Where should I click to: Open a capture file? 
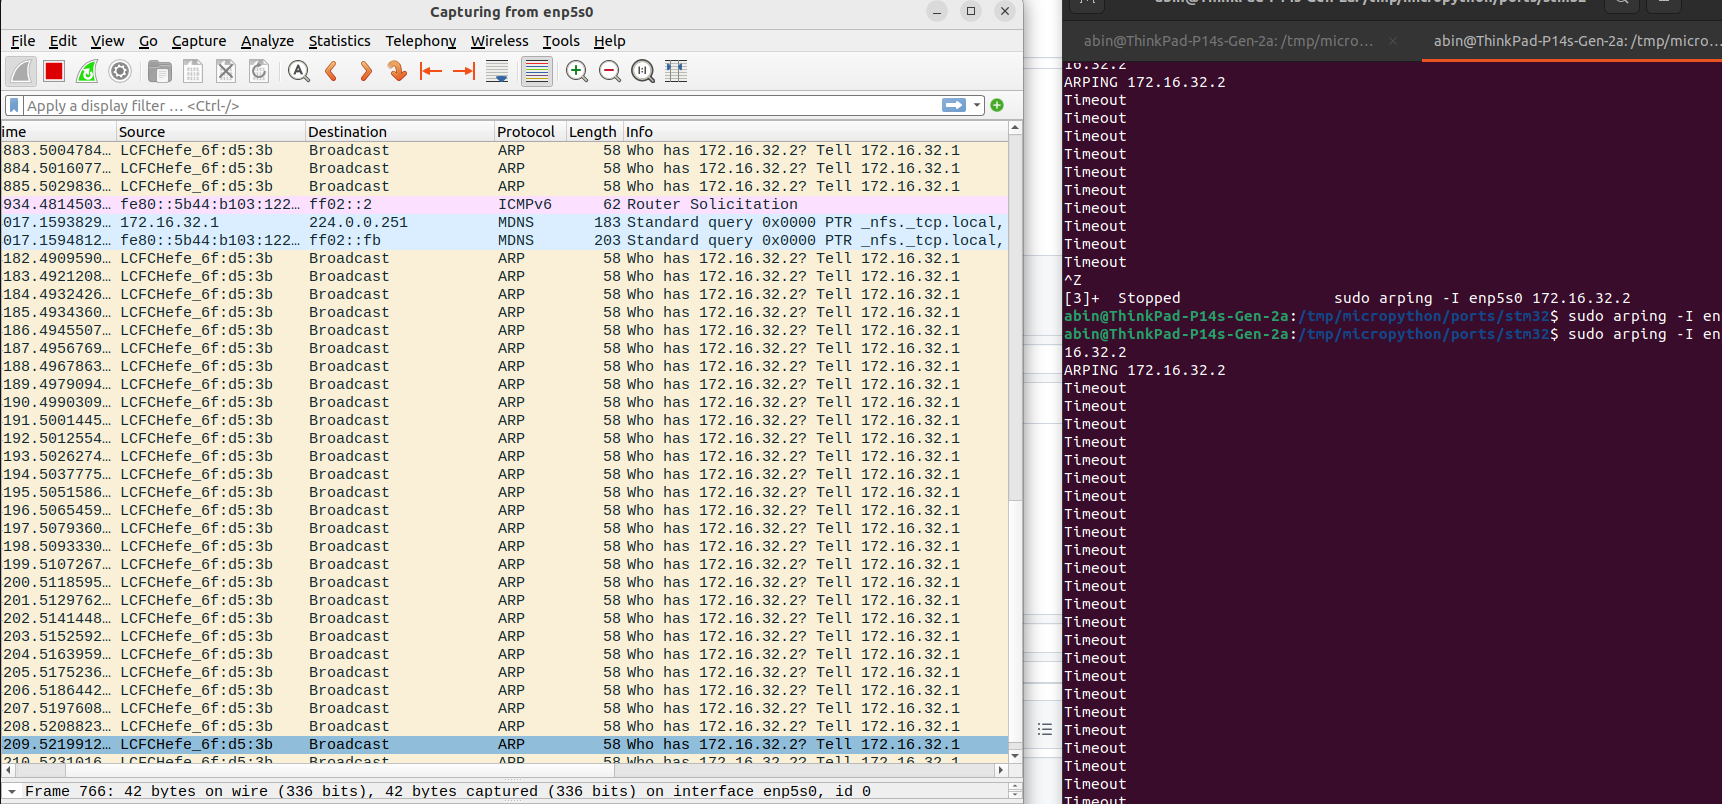[x=159, y=71]
